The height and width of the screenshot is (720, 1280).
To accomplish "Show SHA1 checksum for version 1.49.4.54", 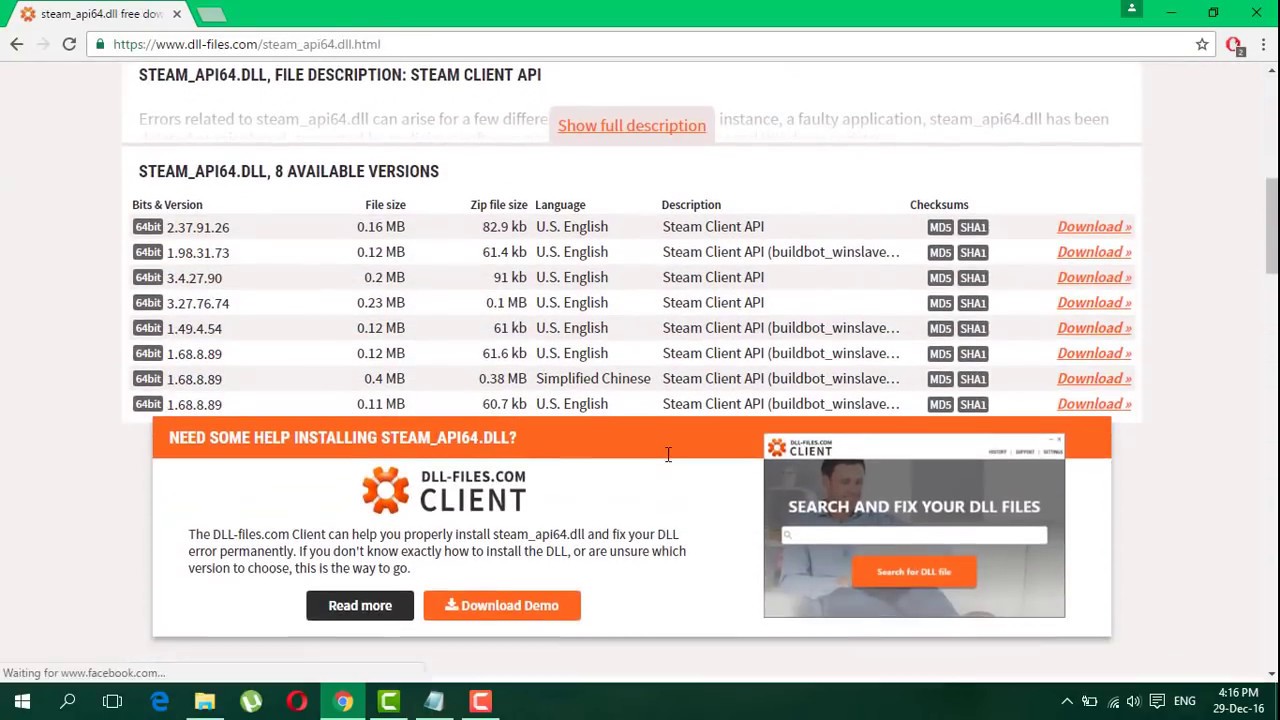I will click(x=972, y=328).
